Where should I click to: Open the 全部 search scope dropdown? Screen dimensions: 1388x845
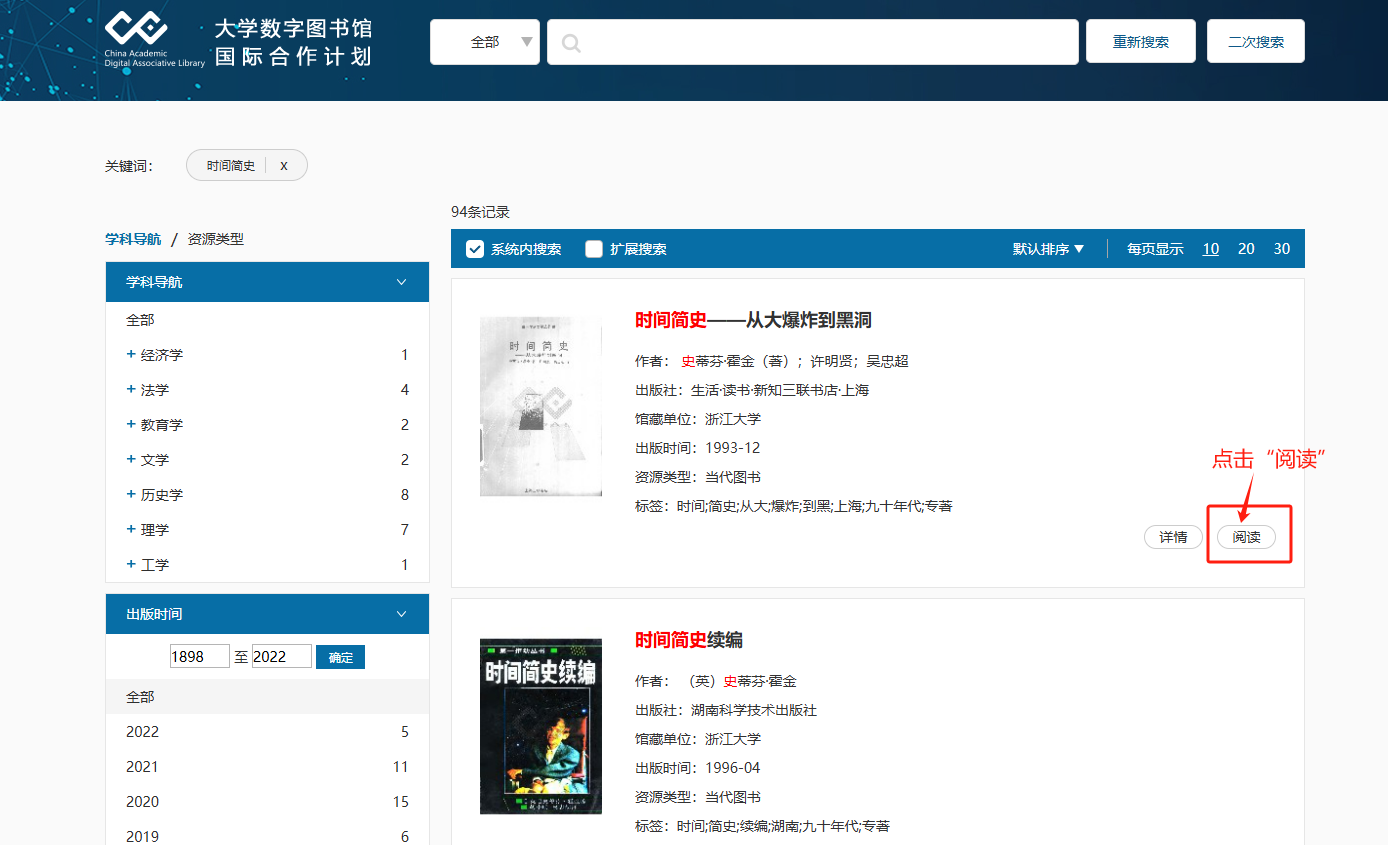[485, 42]
